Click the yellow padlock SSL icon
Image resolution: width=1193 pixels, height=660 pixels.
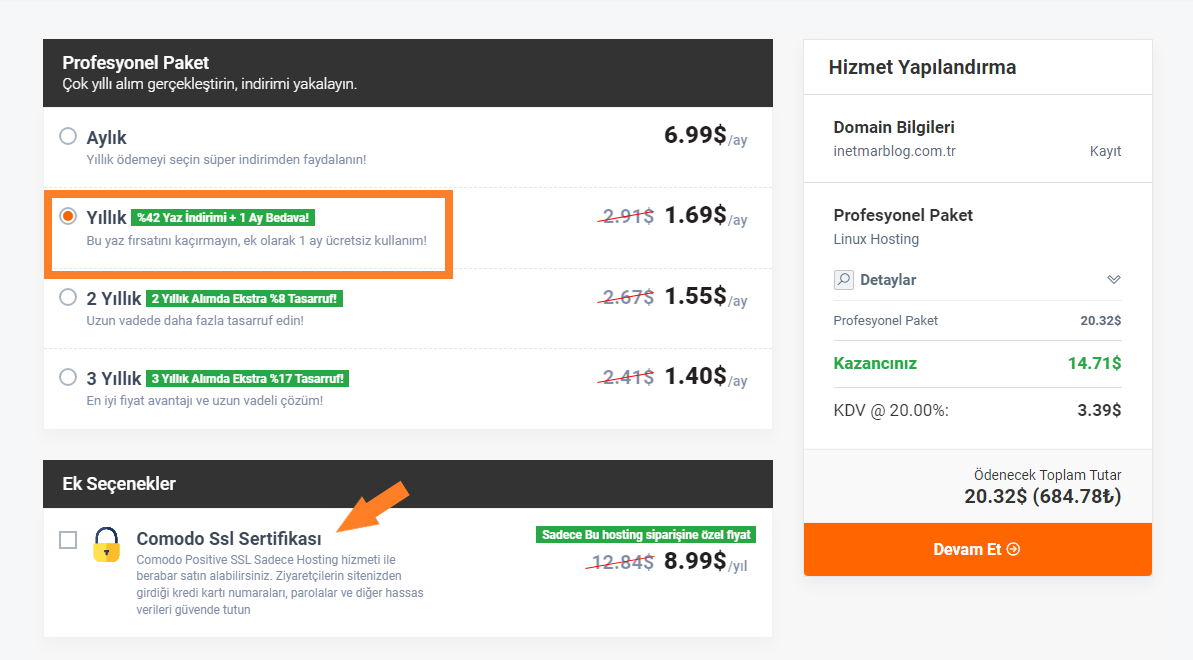coord(107,544)
